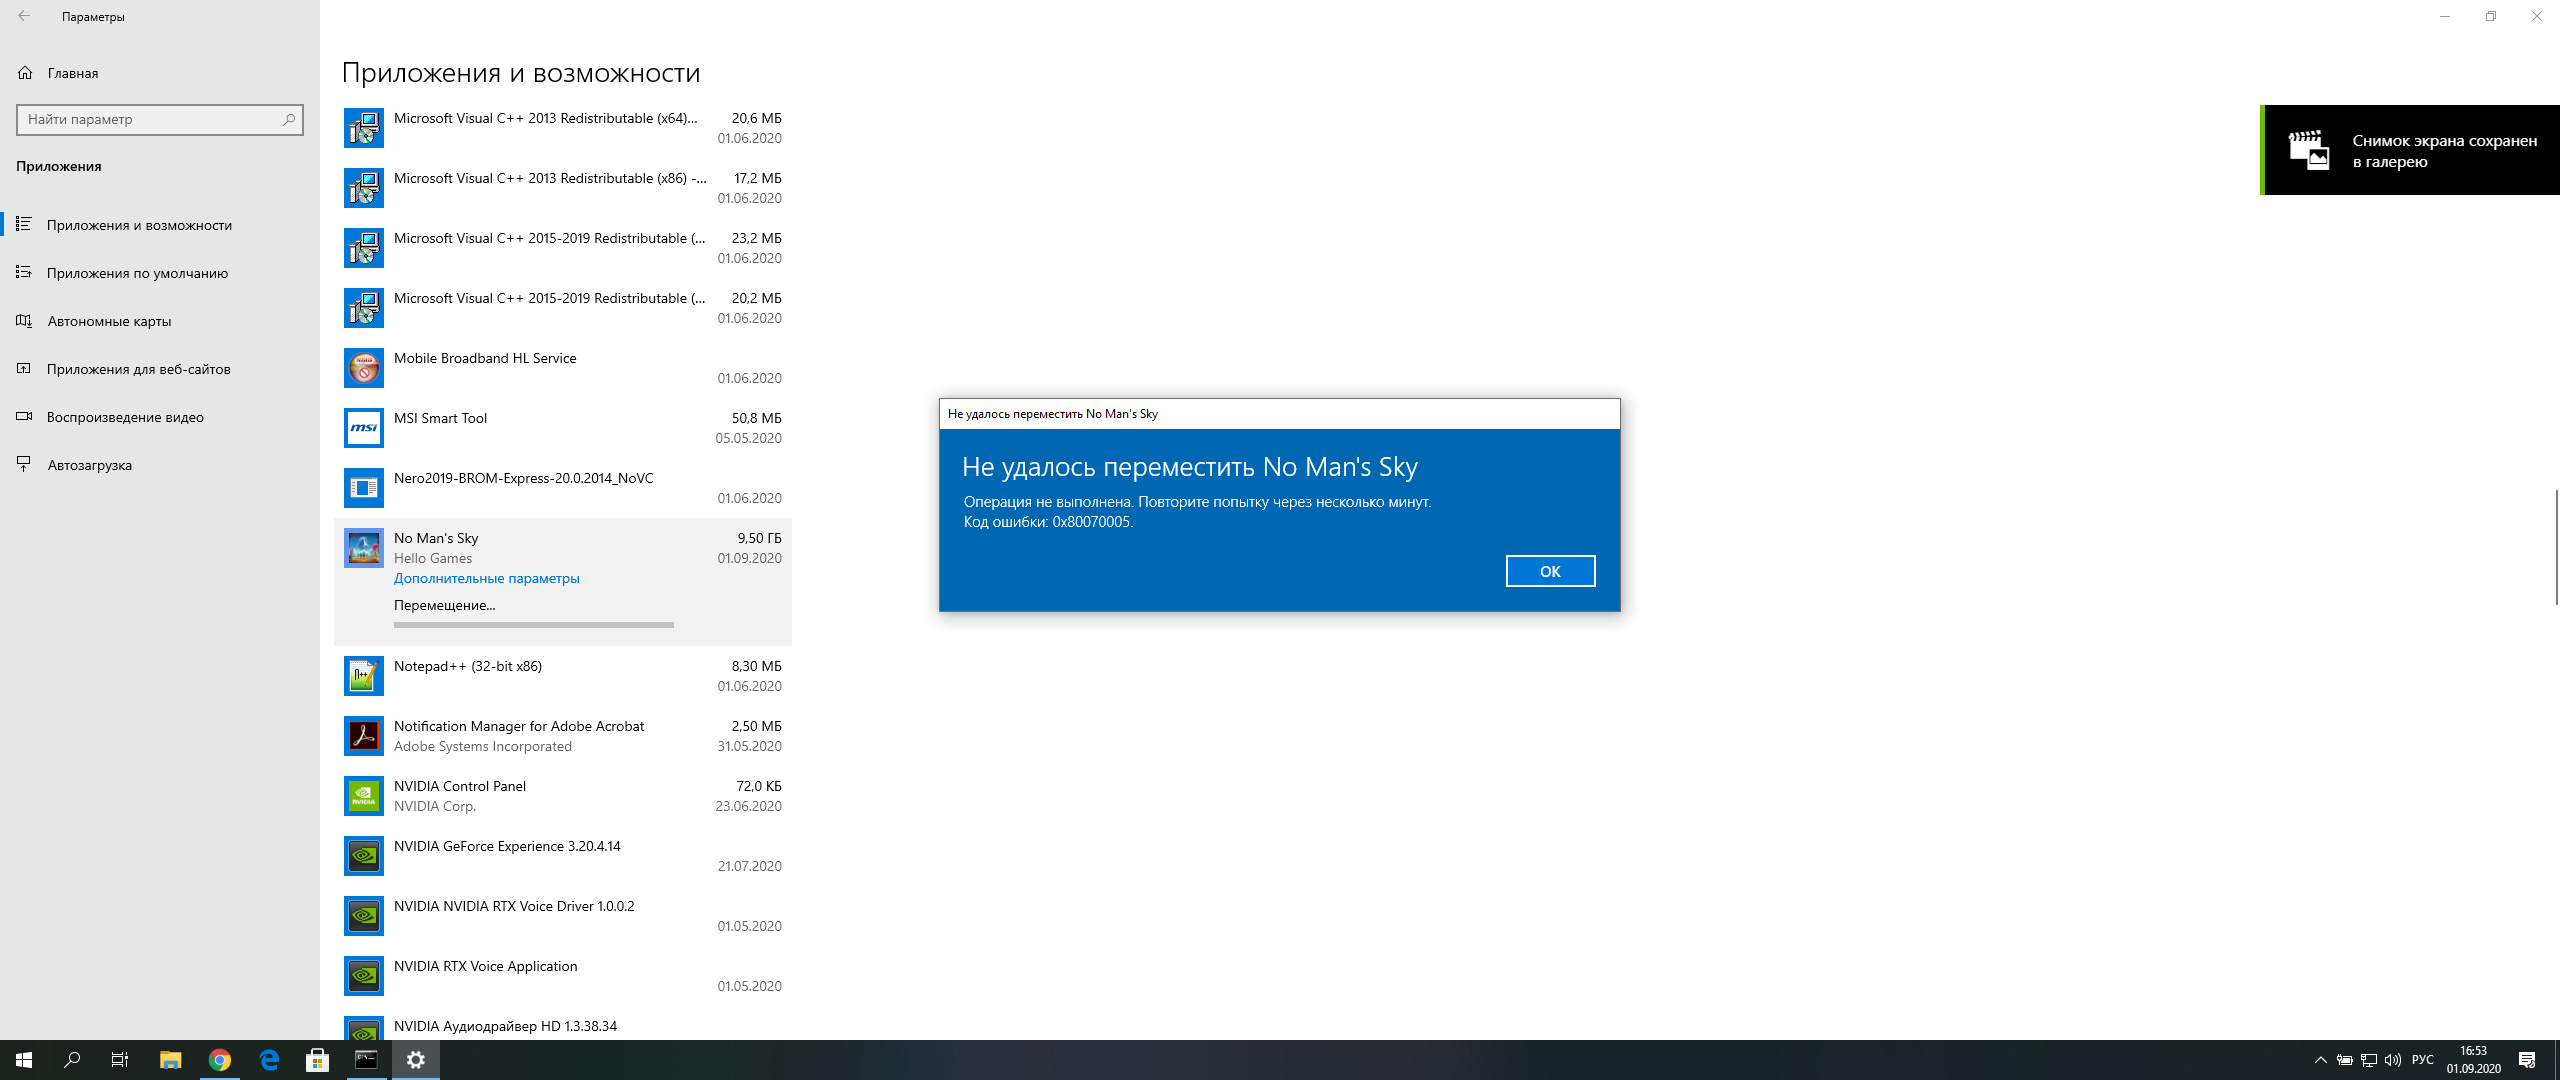Viewport: 2560px width, 1080px height.
Task: Open Воспроизведение видео section
Action: 160,417
